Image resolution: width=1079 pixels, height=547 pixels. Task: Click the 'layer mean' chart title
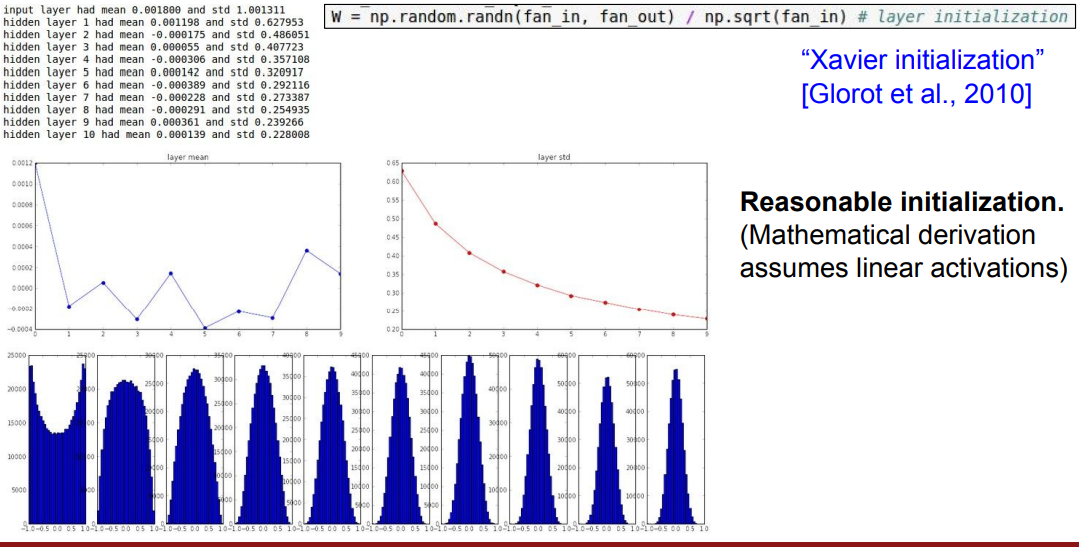(188, 157)
